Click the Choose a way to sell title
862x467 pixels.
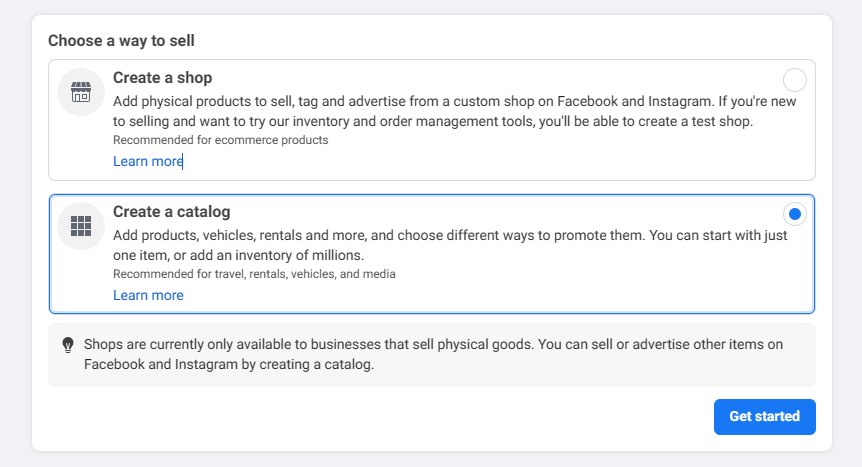point(121,41)
